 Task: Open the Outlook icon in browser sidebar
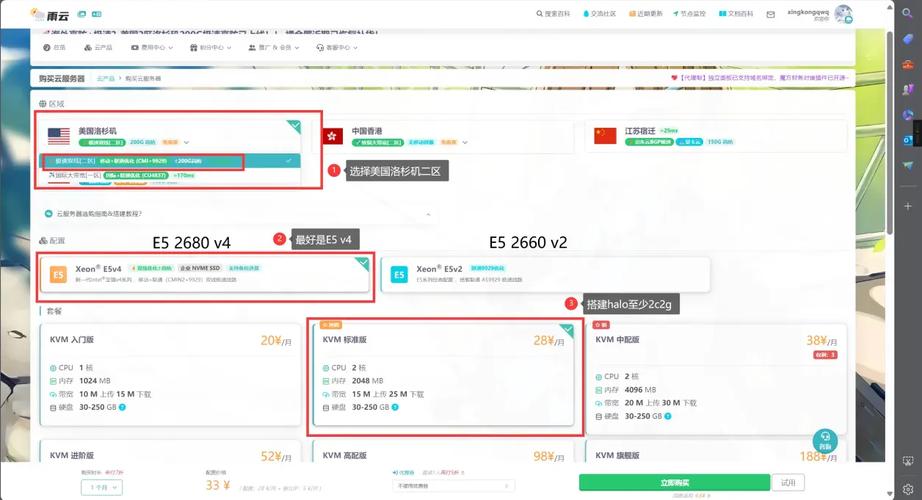coord(908,140)
